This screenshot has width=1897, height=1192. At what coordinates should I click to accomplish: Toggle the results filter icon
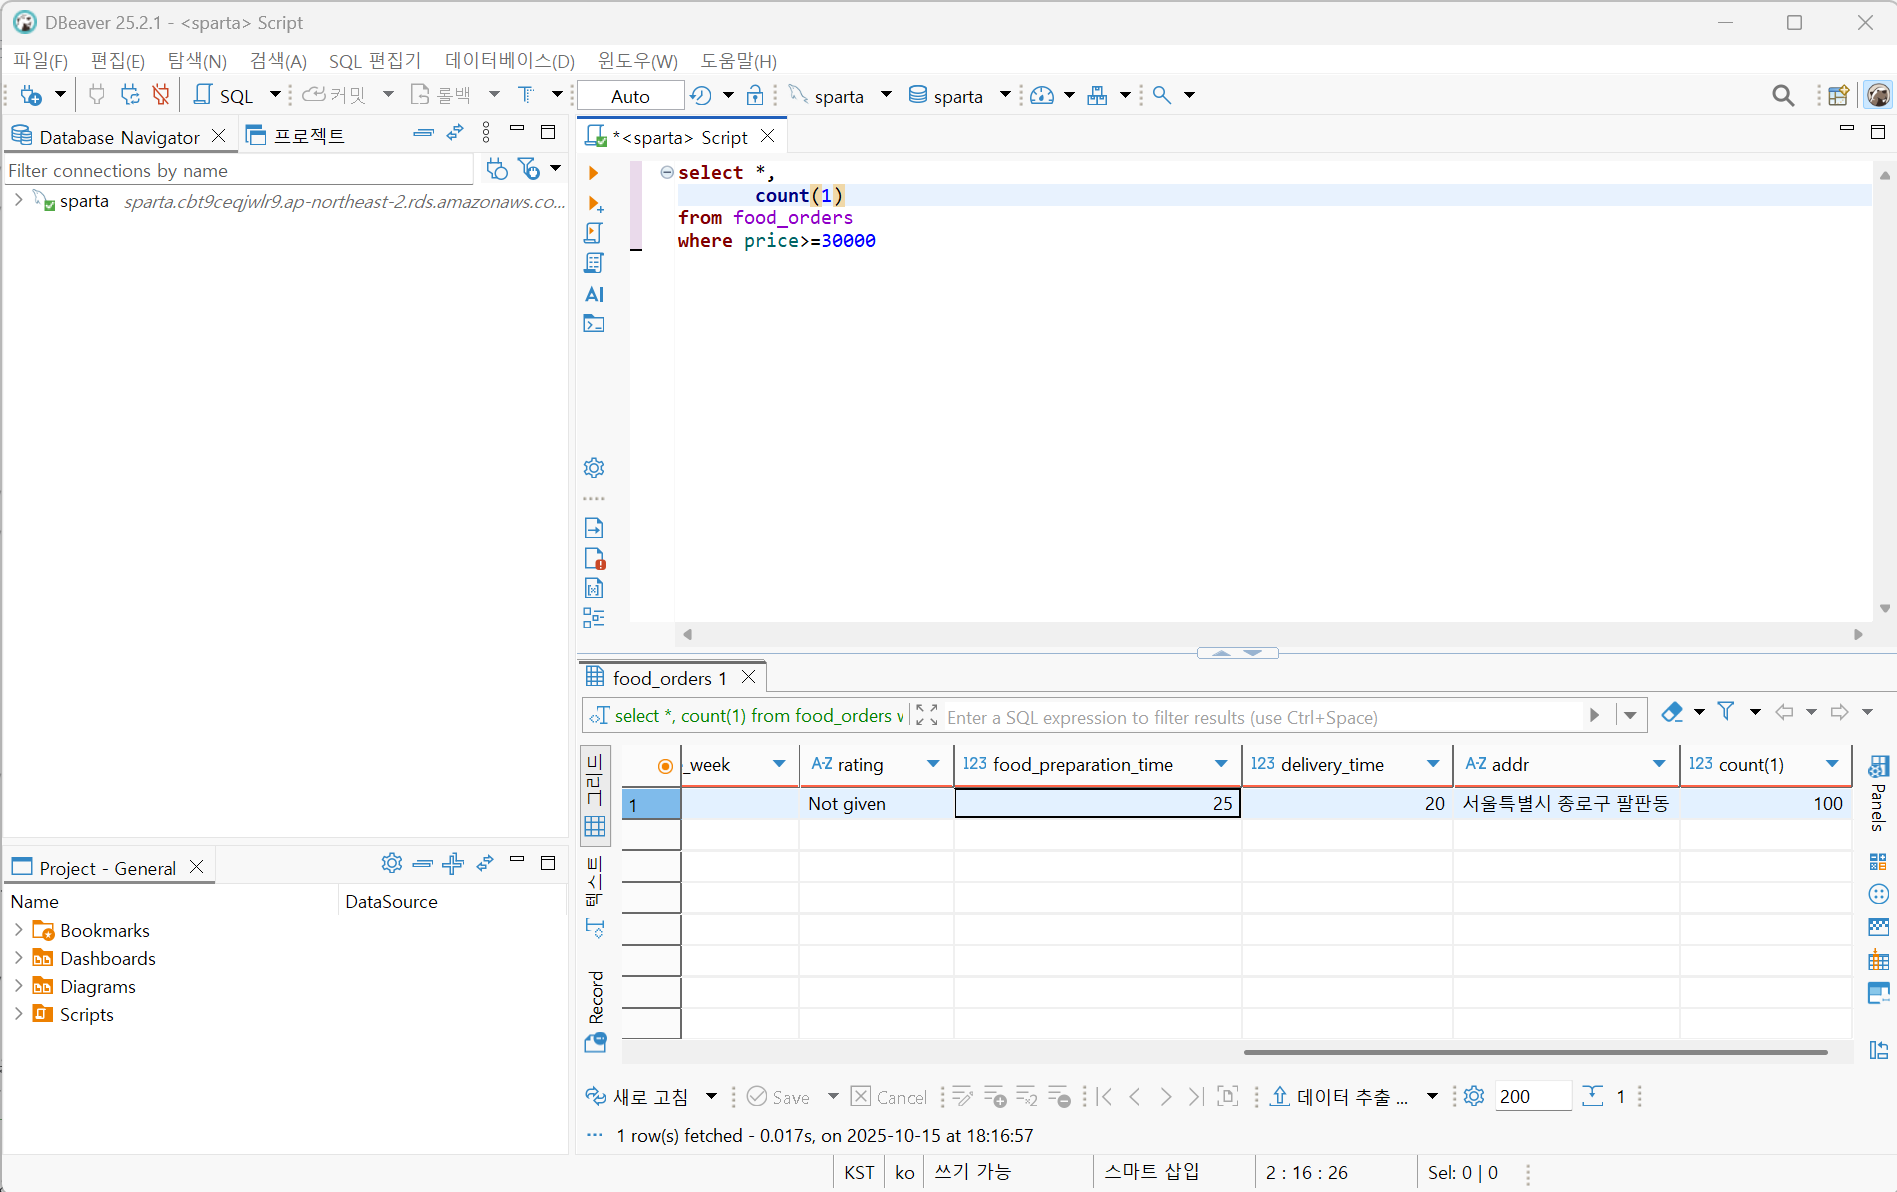pyautogui.click(x=1727, y=711)
